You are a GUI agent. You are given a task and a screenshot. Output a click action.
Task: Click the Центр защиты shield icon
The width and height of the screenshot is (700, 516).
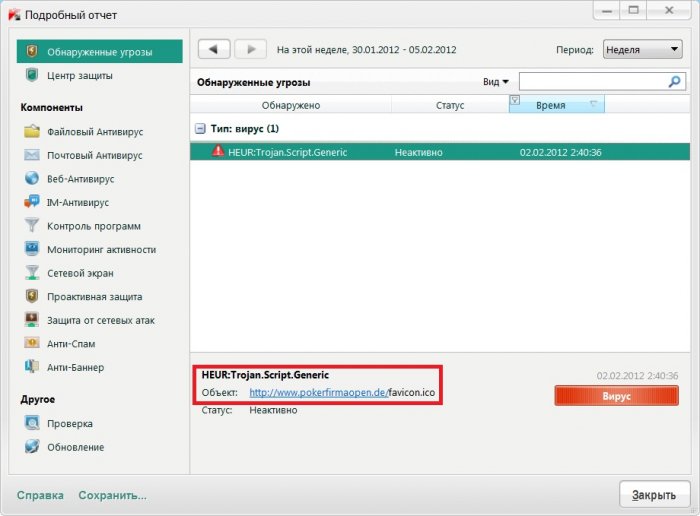[x=32, y=75]
